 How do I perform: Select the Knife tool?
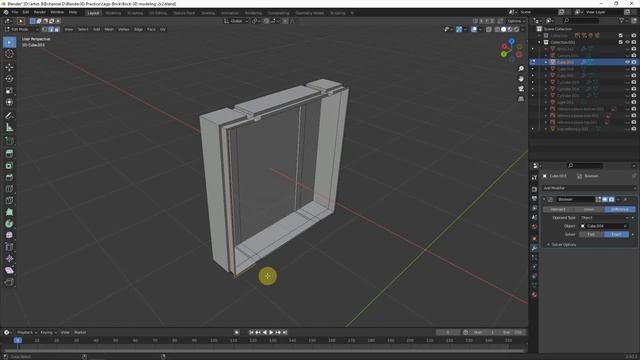(9, 200)
